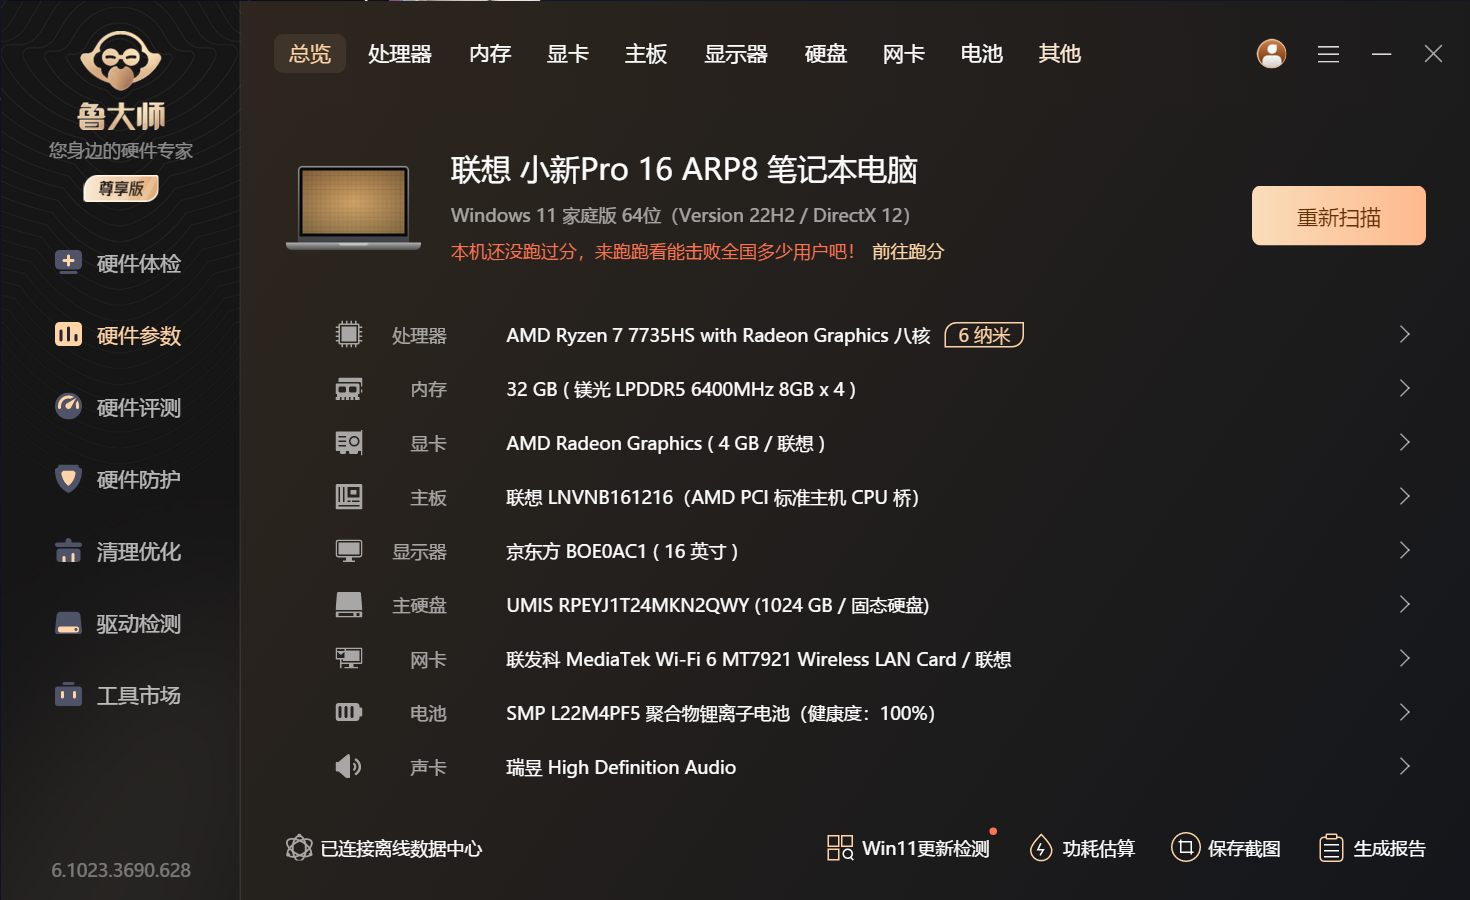Click the 处理器 chip icon

[x=349, y=334]
